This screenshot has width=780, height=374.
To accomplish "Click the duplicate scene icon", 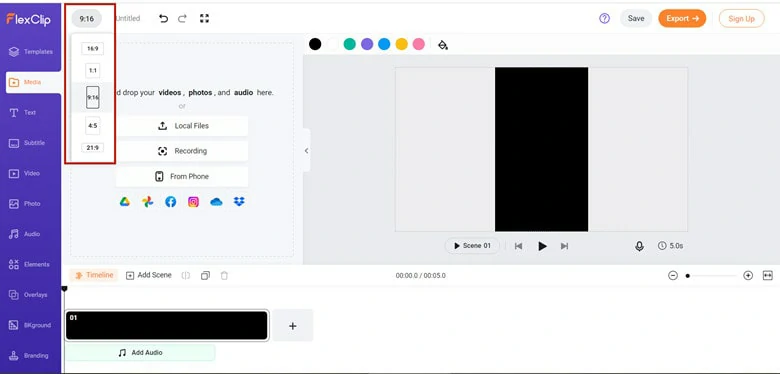I will click(205, 276).
